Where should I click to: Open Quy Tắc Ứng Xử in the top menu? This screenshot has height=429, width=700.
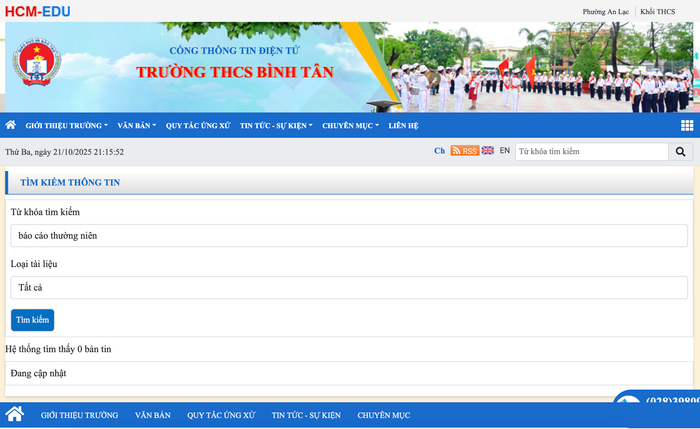tap(198, 126)
